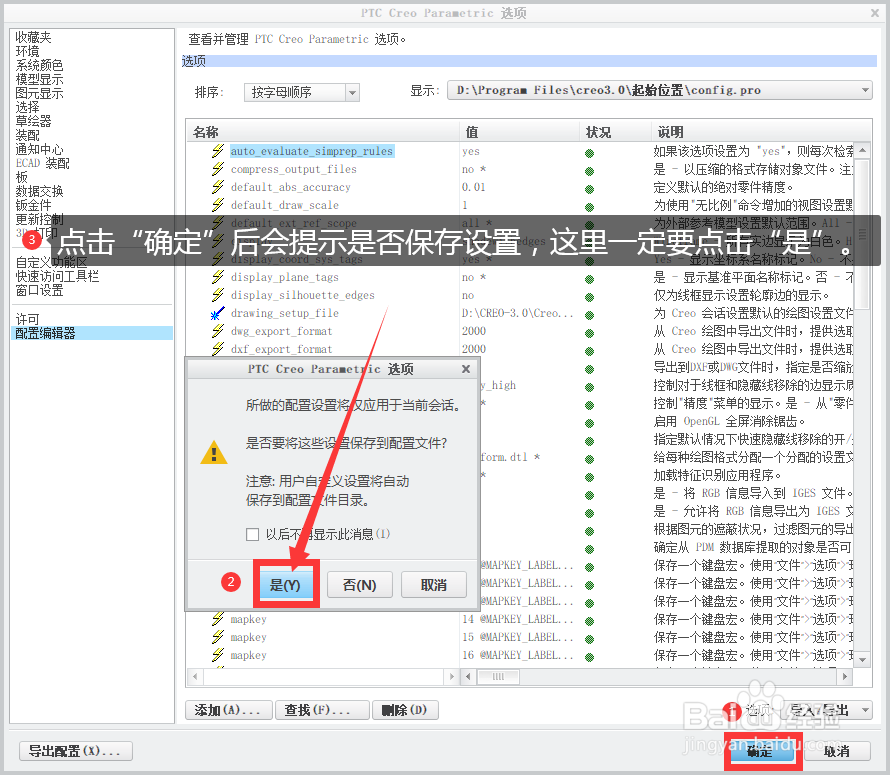Click lightning icon beside auto_evaluate_simprep_rules
Screen dimensions: 890x775
coord(217,151)
